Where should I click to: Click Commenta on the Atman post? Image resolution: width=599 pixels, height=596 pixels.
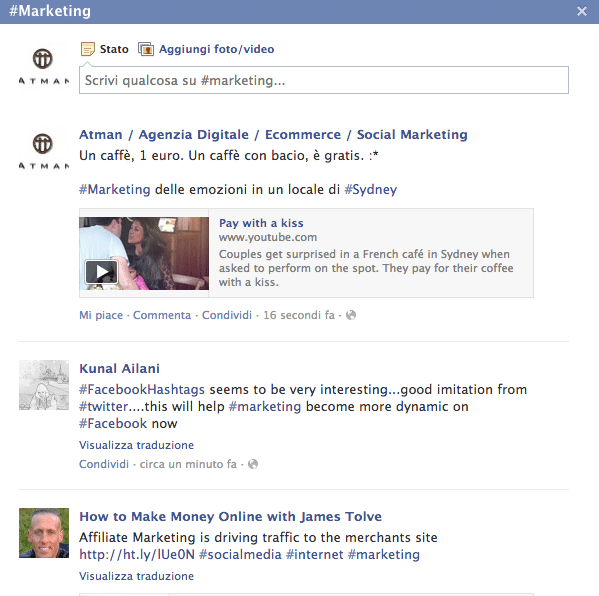(162, 315)
